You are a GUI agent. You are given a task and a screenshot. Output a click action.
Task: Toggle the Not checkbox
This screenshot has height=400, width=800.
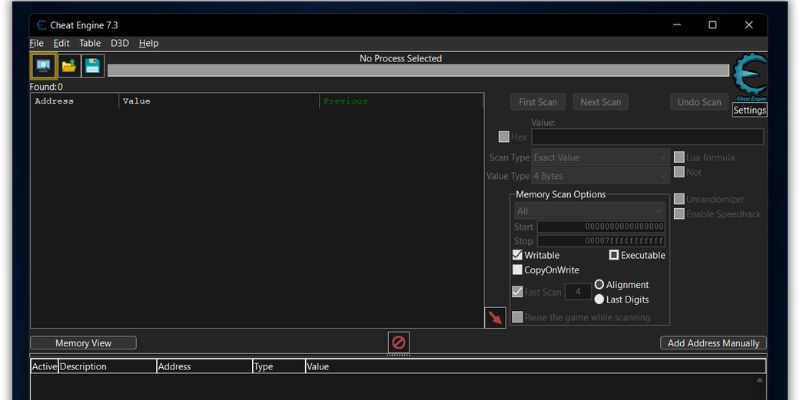(x=679, y=172)
